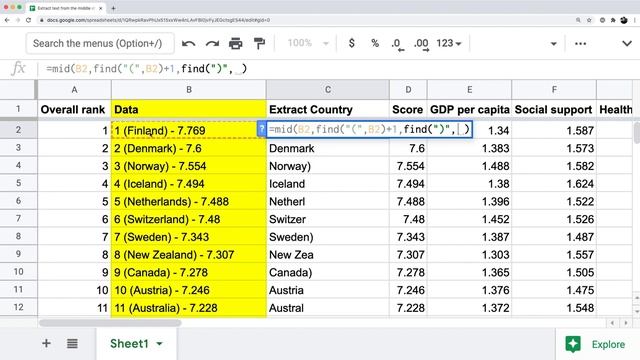Click the 'Extract Country' header cell
640x360 pixels.
point(328,109)
